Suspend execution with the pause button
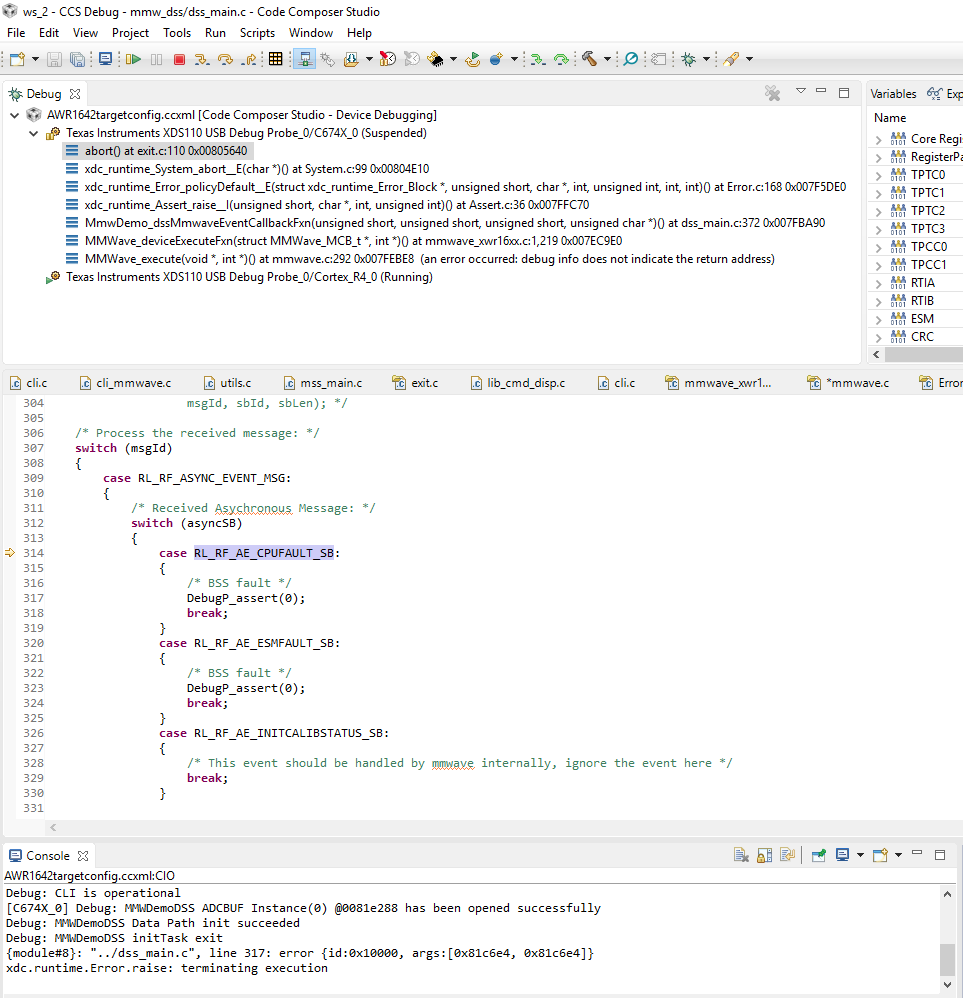 coord(157,59)
